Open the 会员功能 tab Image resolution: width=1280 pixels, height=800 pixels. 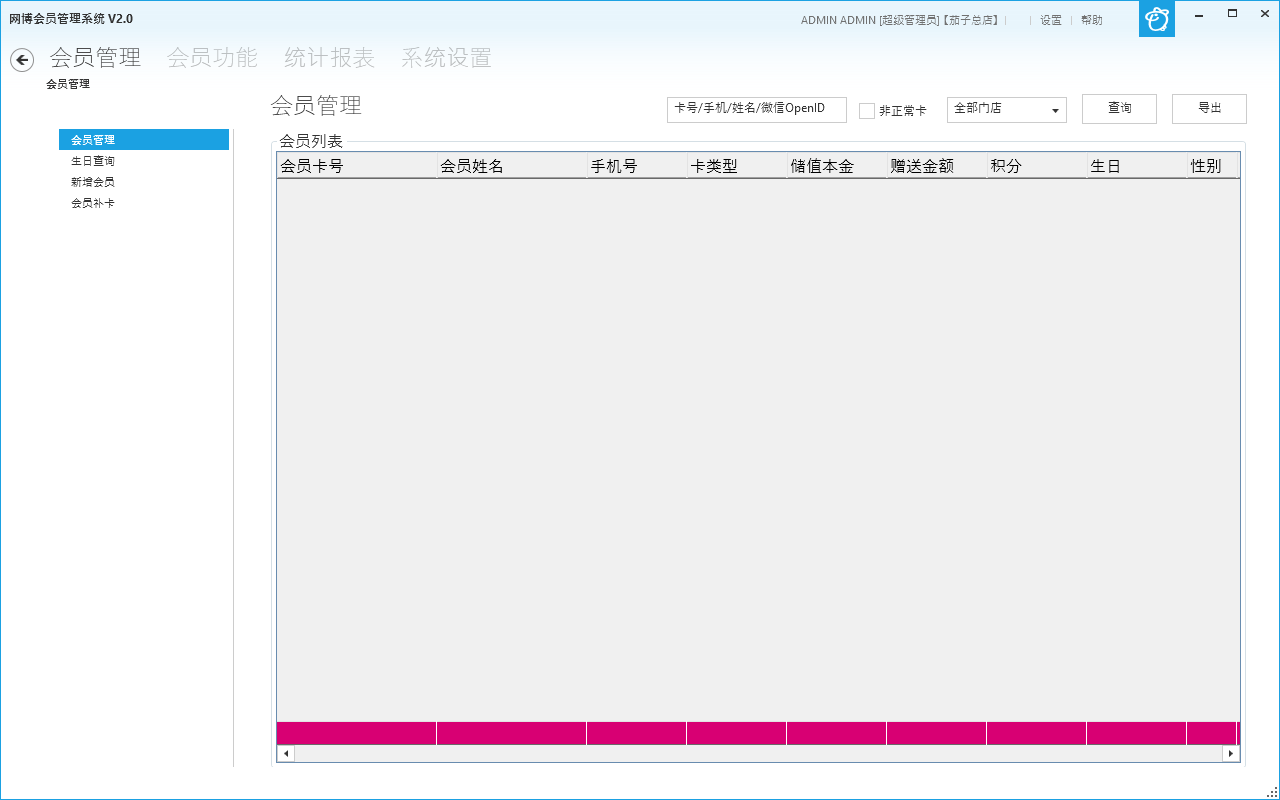(x=212, y=58)
